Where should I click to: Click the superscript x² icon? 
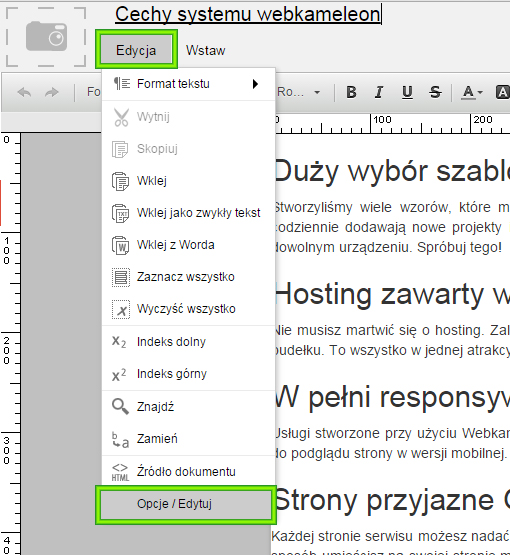(119, 374)
